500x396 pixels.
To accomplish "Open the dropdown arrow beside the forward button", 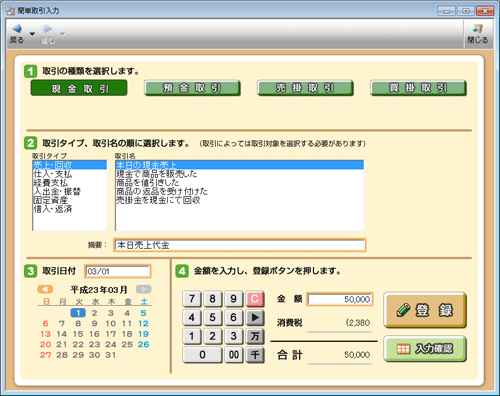I will [x=63, y=34].
